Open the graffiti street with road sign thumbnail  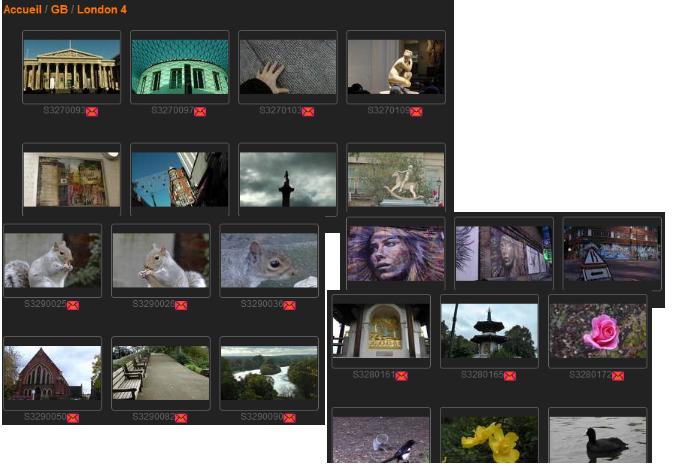click(612, 254)
